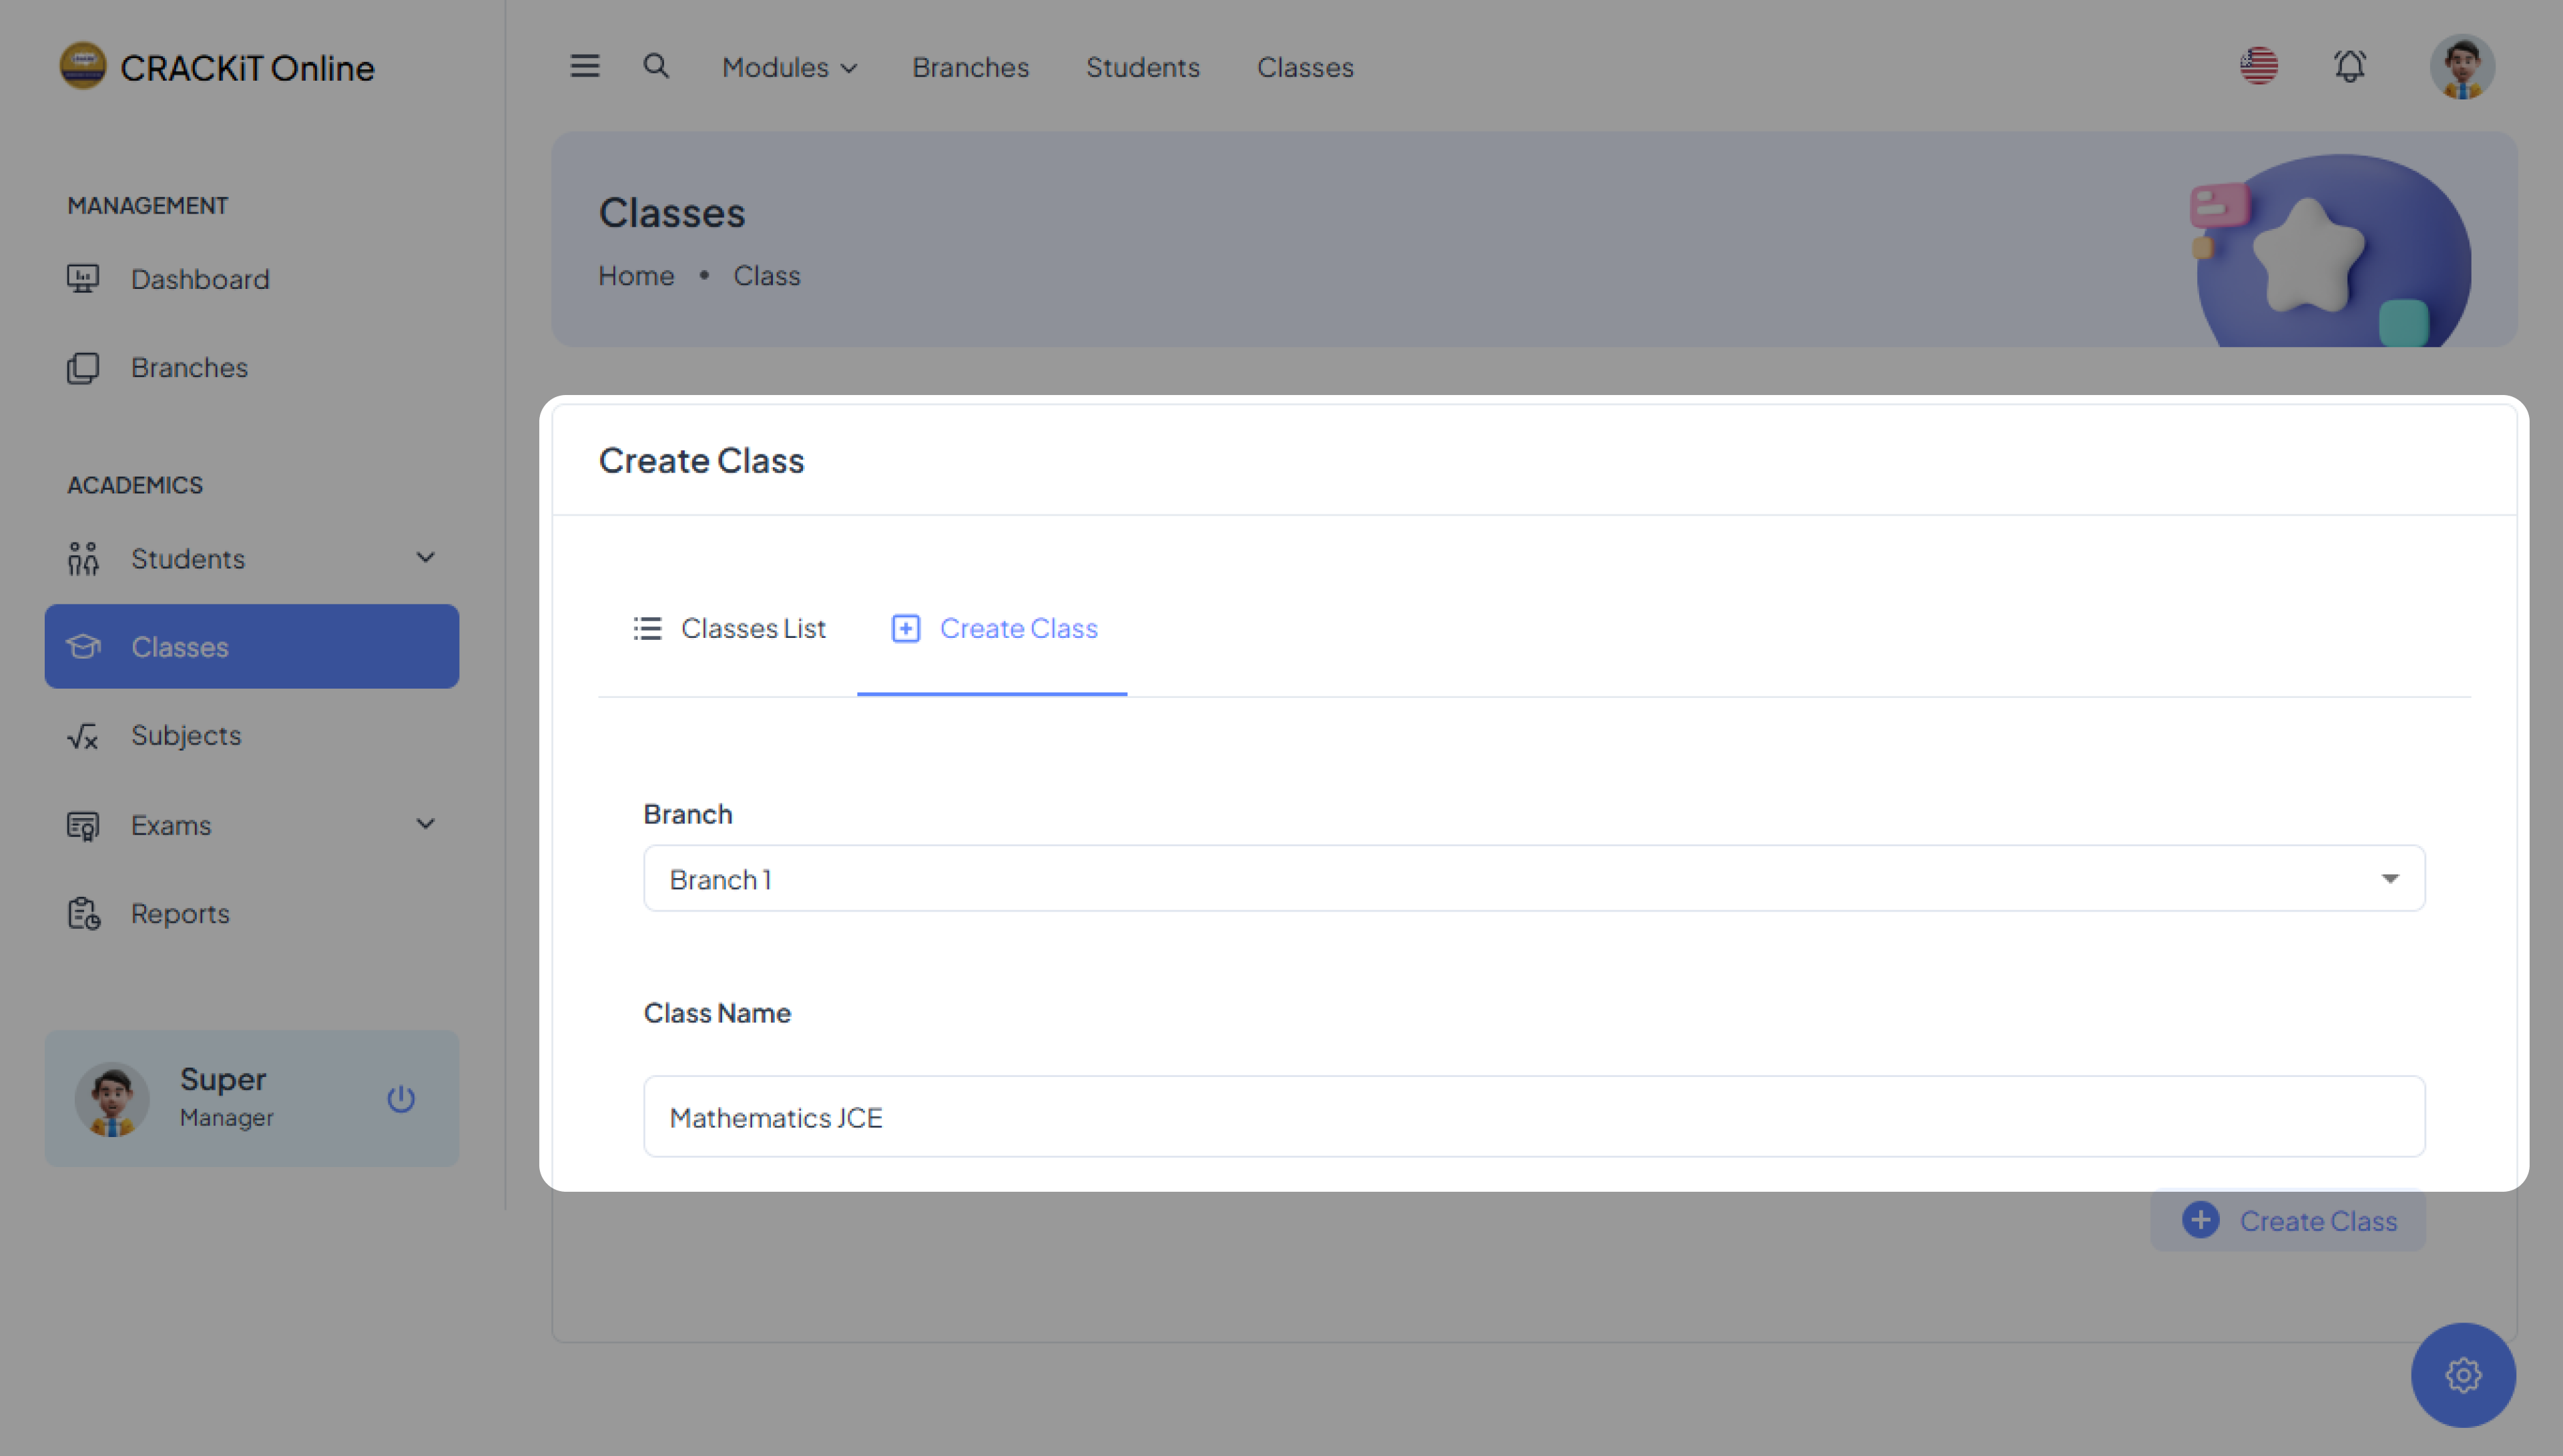Click the CRACKiT Online logo
This screenshot has height=1456, width=2563.
217,67
